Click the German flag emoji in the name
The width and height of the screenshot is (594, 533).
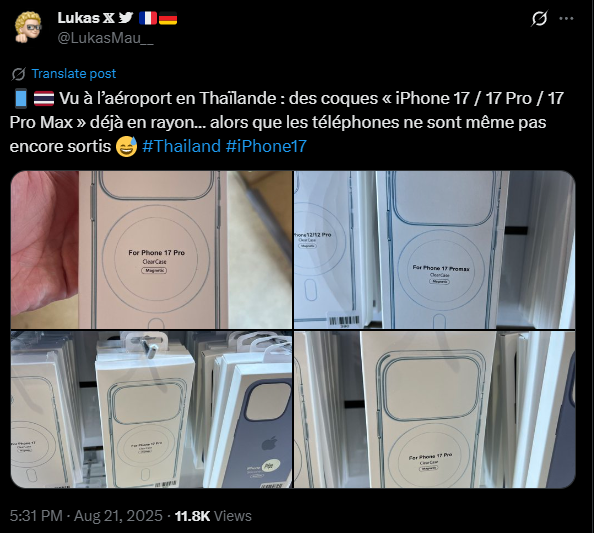168,18
